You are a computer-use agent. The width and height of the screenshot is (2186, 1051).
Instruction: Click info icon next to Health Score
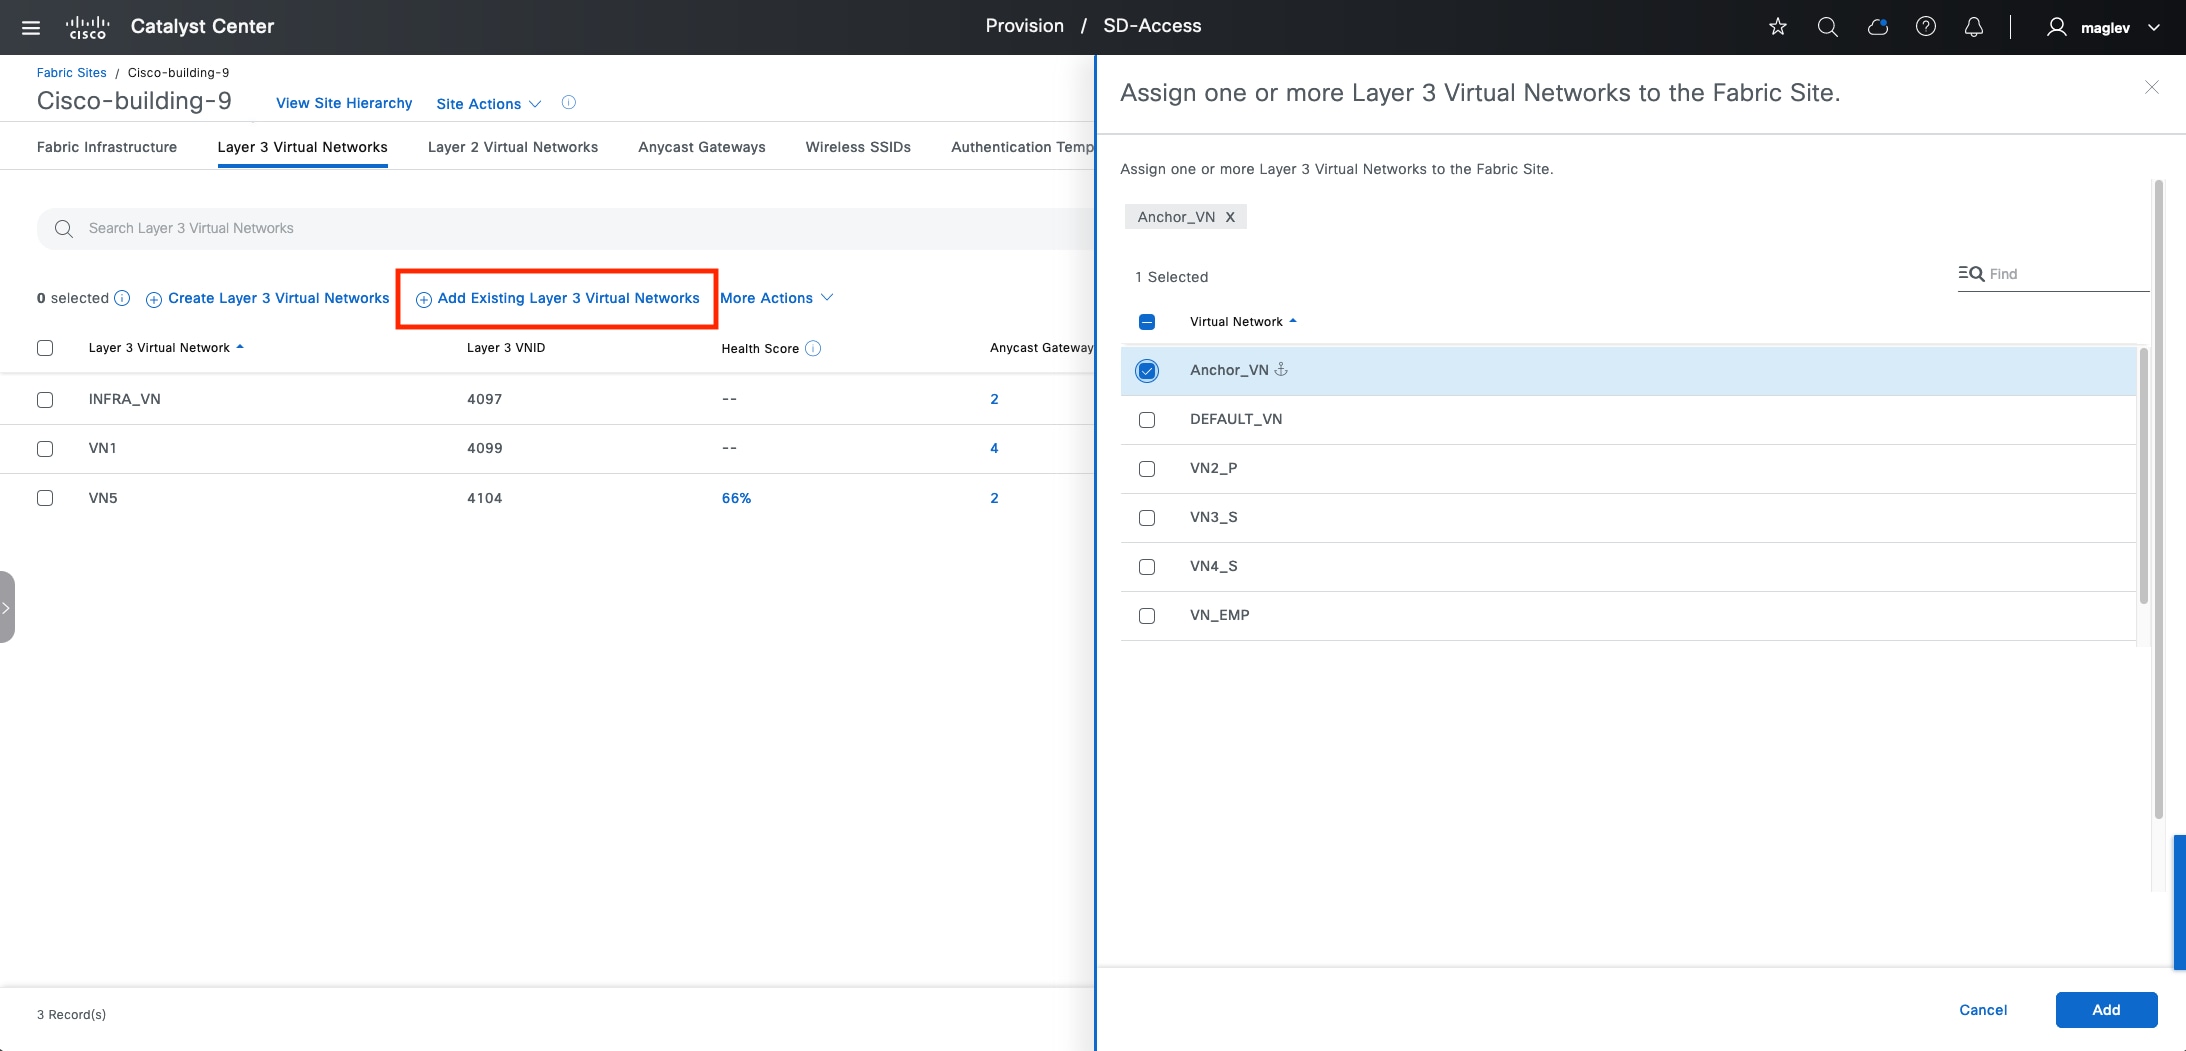tap(813, 348)
